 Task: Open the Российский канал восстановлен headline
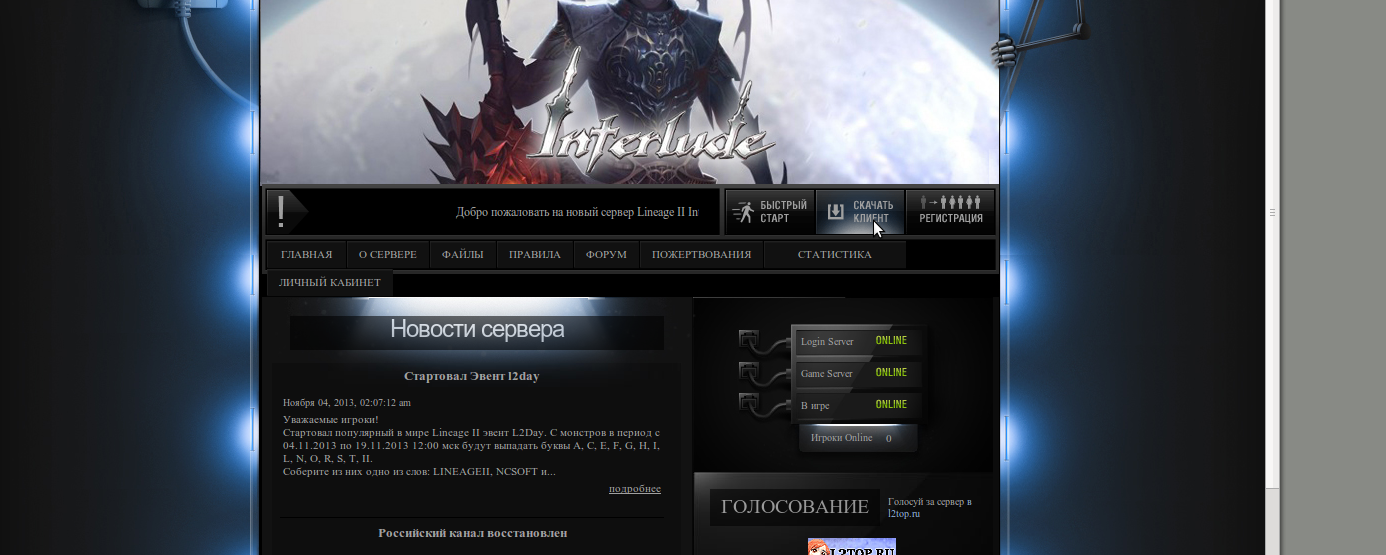point(473,533)
